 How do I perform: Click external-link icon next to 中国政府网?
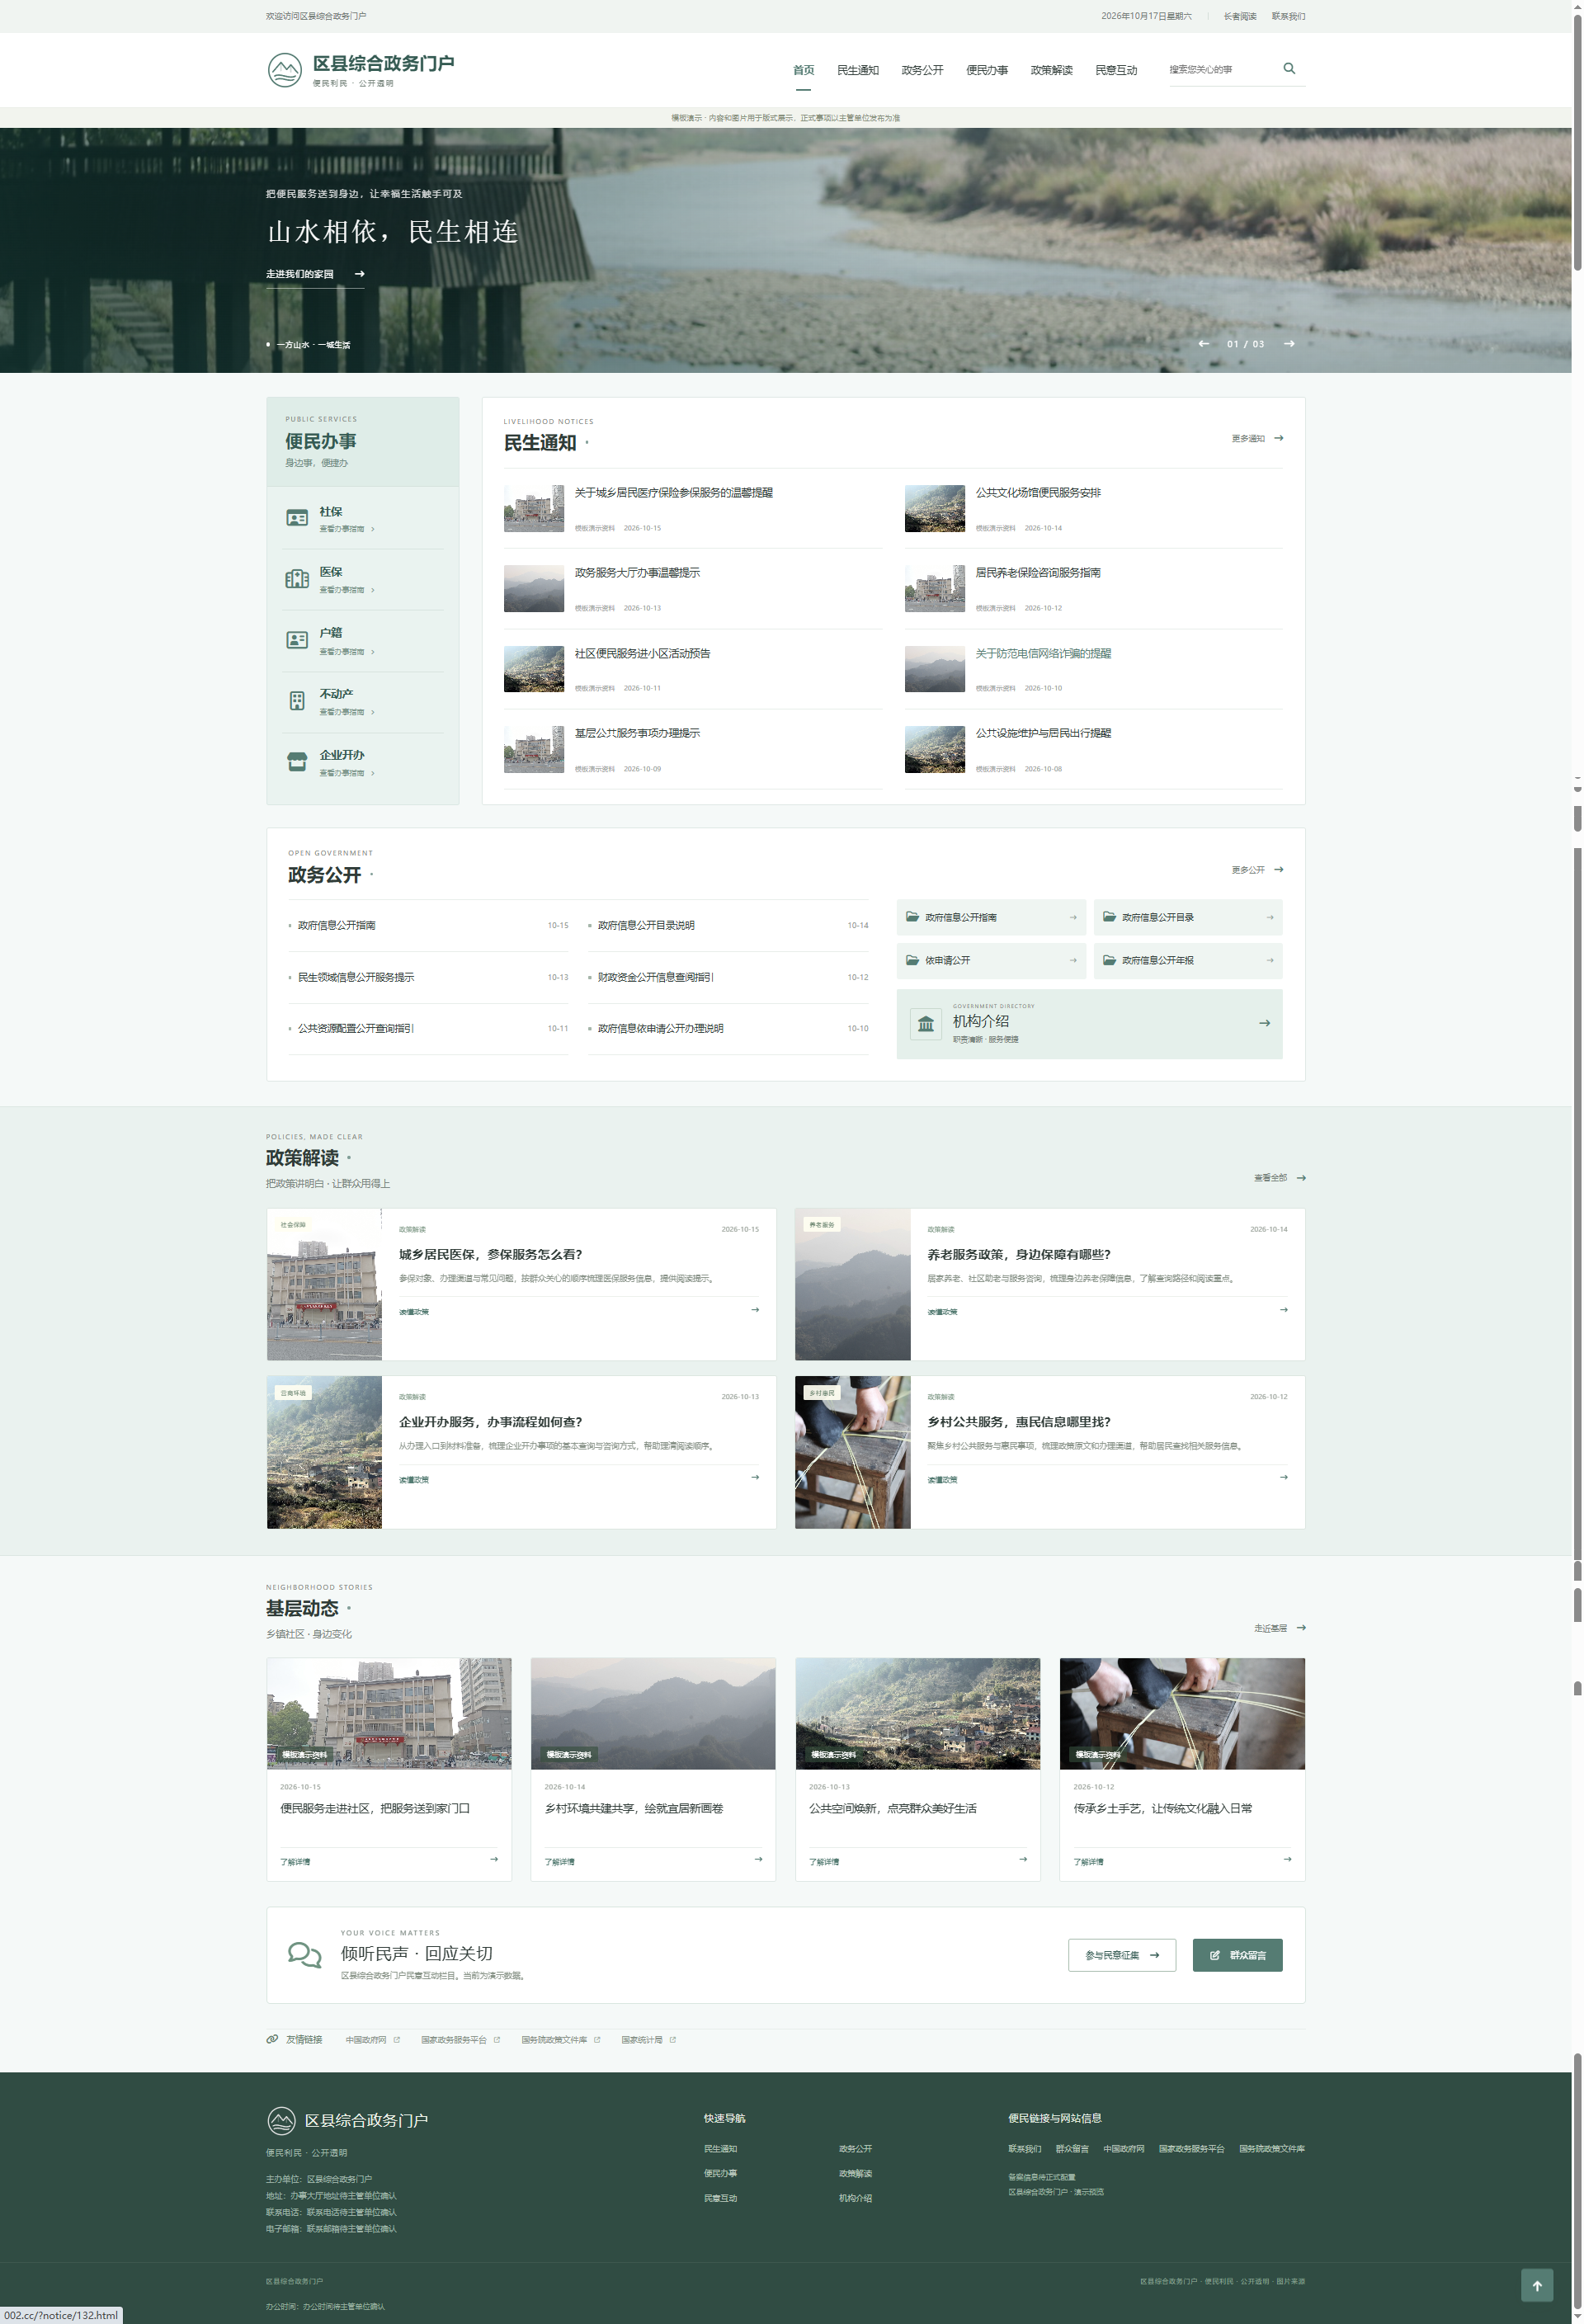tap(397, 2040)
